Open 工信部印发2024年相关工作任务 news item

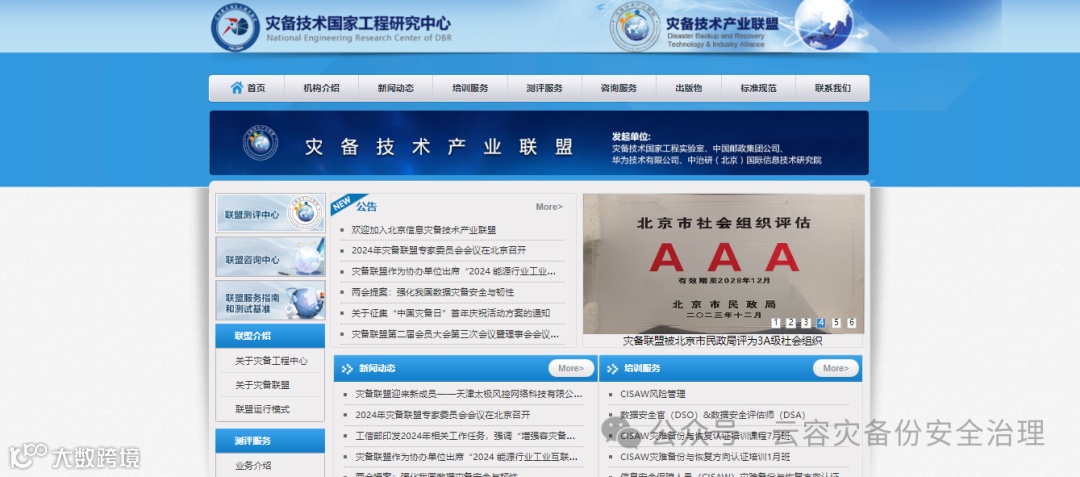(x=465, y=436)
